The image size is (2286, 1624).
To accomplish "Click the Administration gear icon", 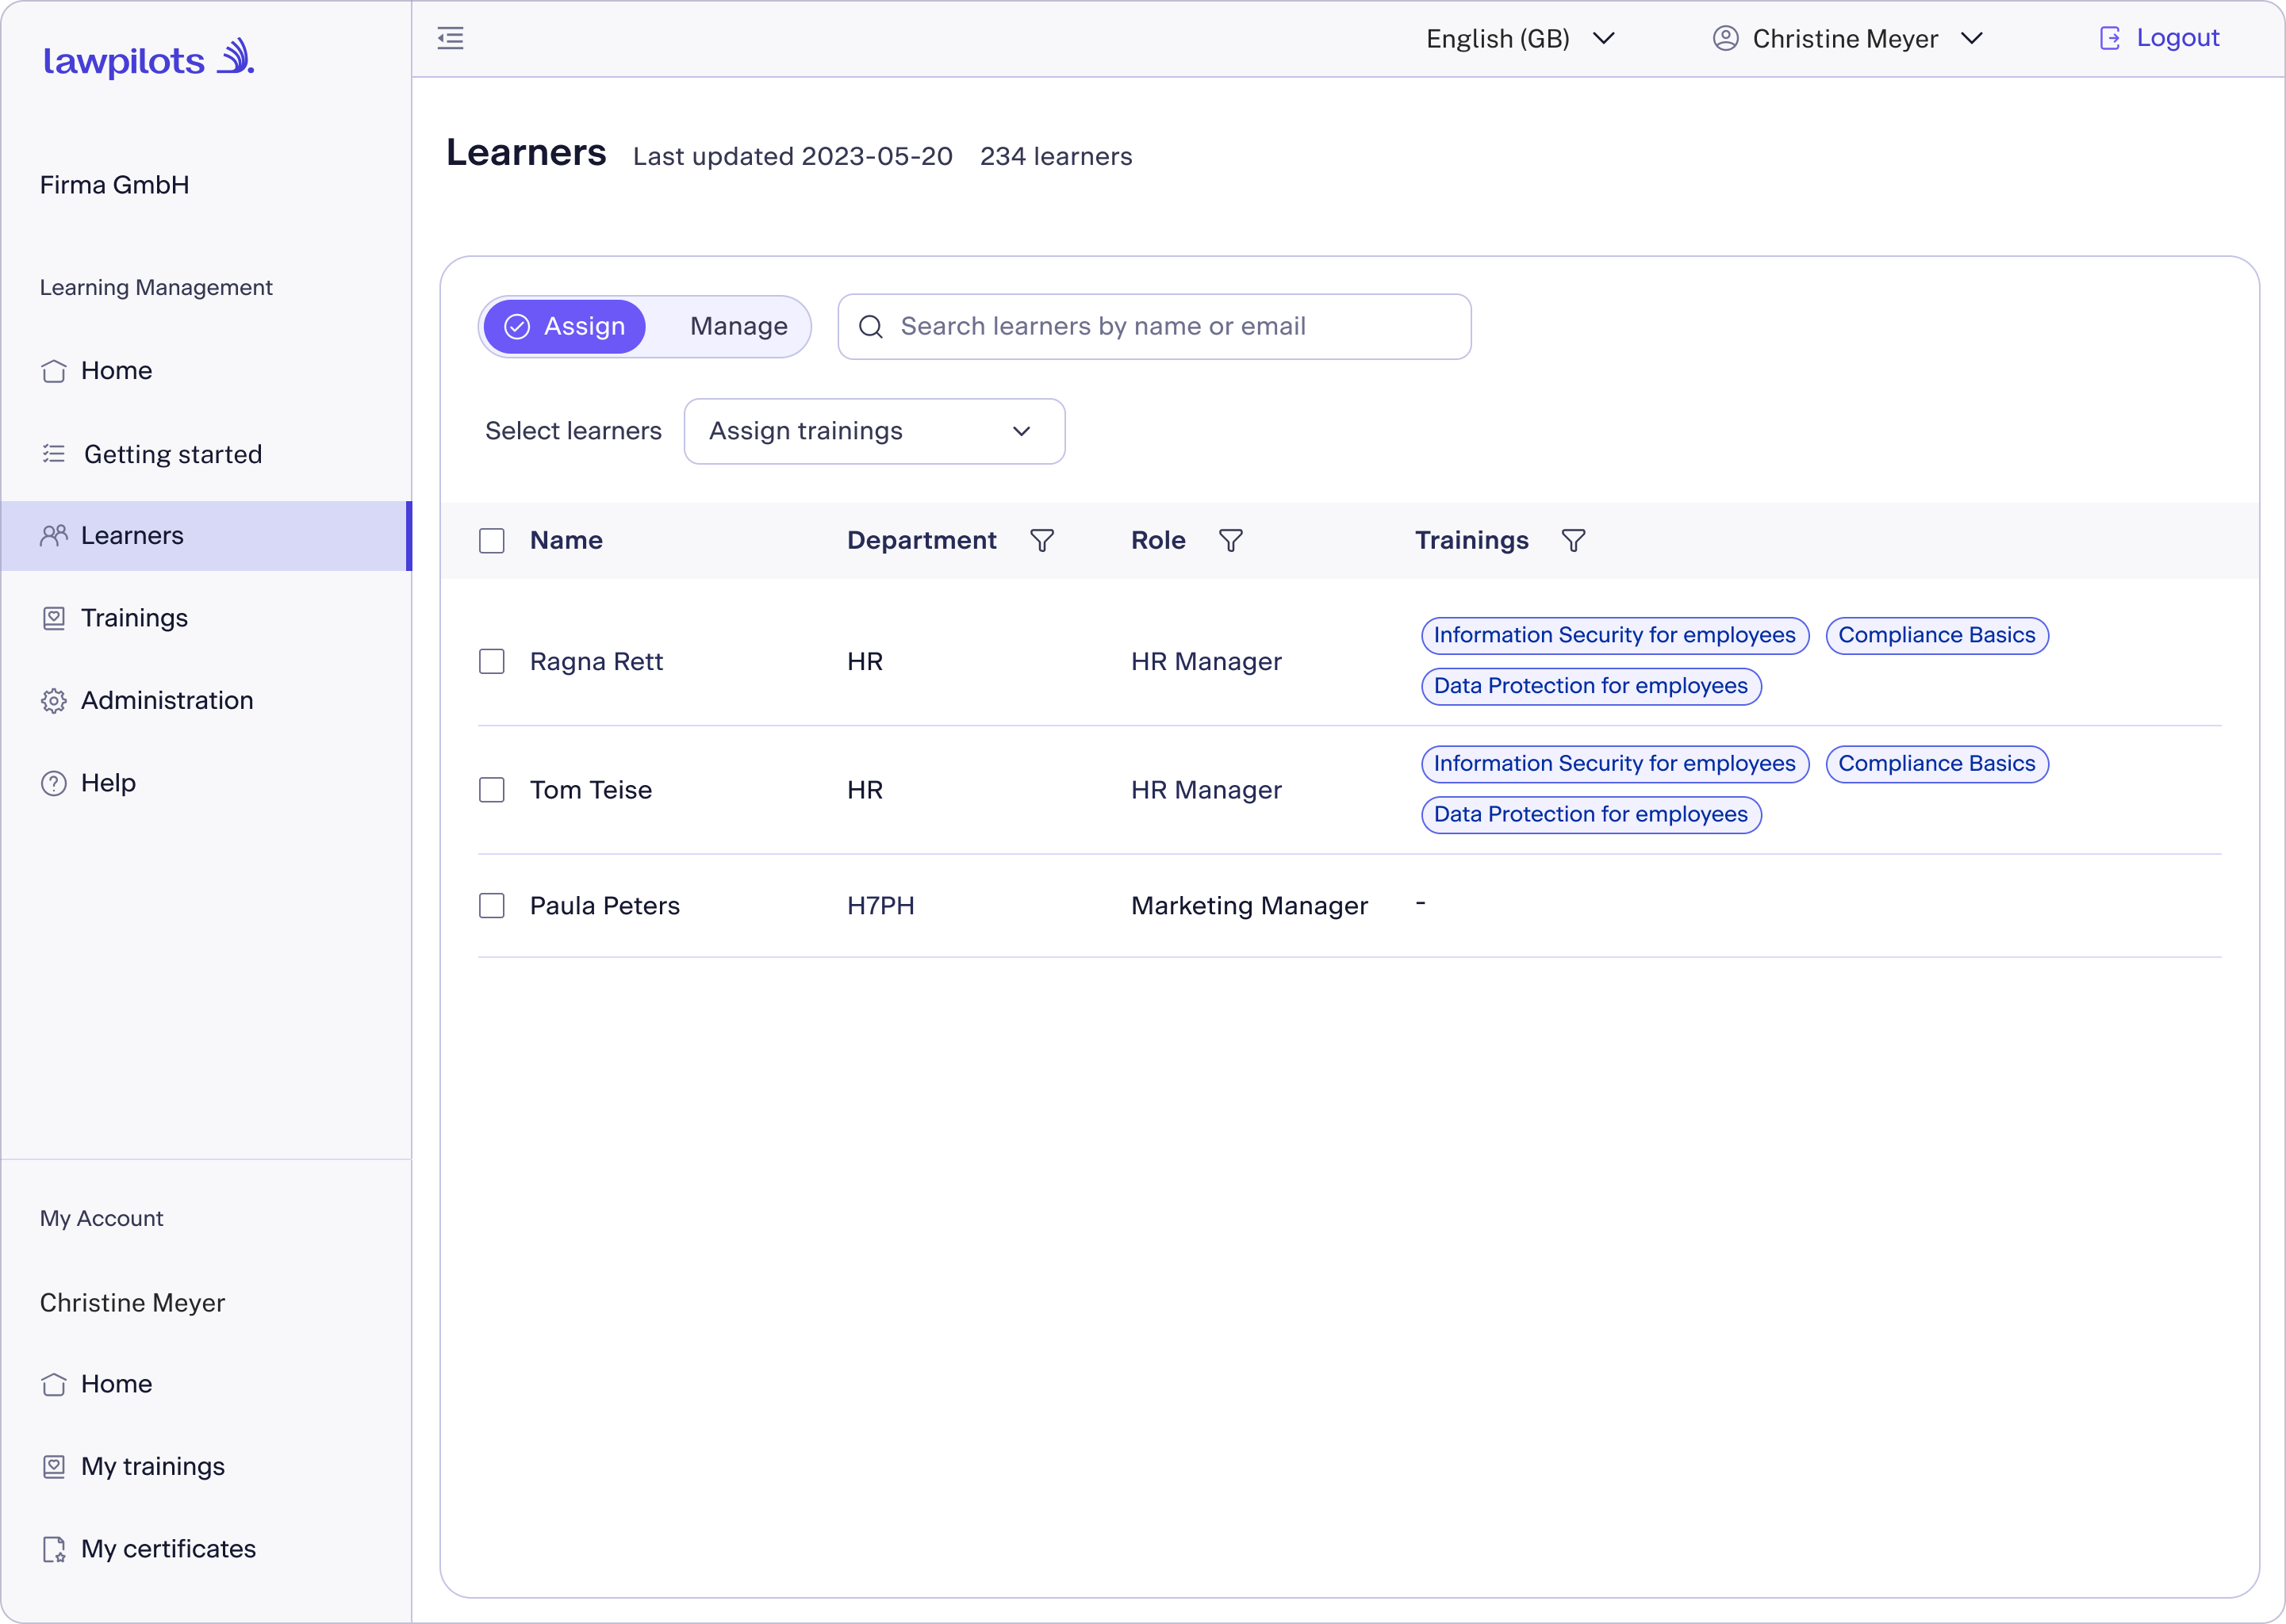I will click(54, 701).
